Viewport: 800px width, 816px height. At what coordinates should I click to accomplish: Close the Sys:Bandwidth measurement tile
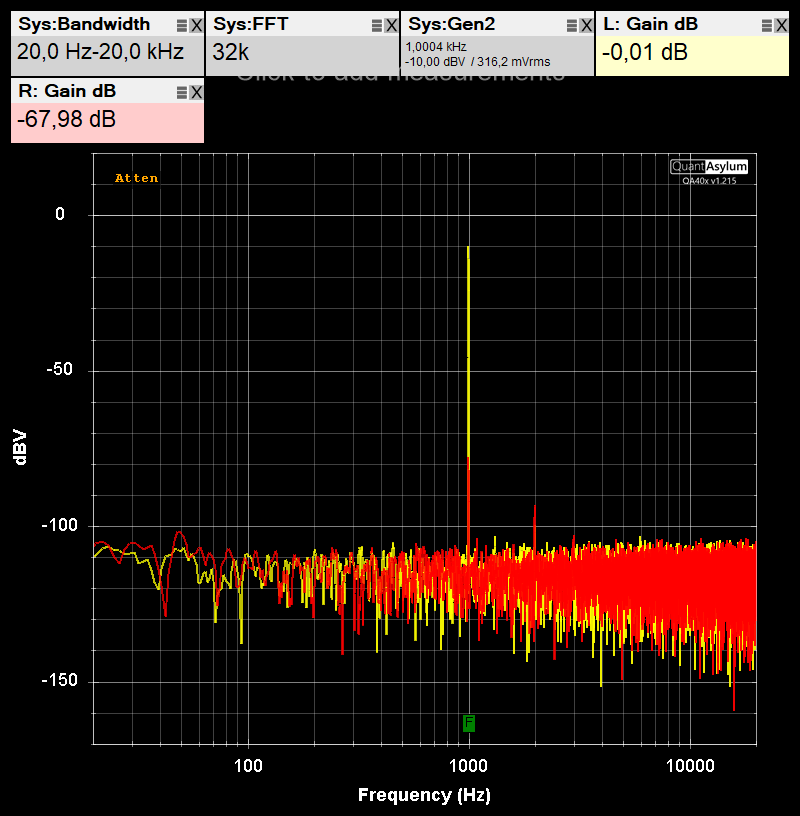coord(196,25)
